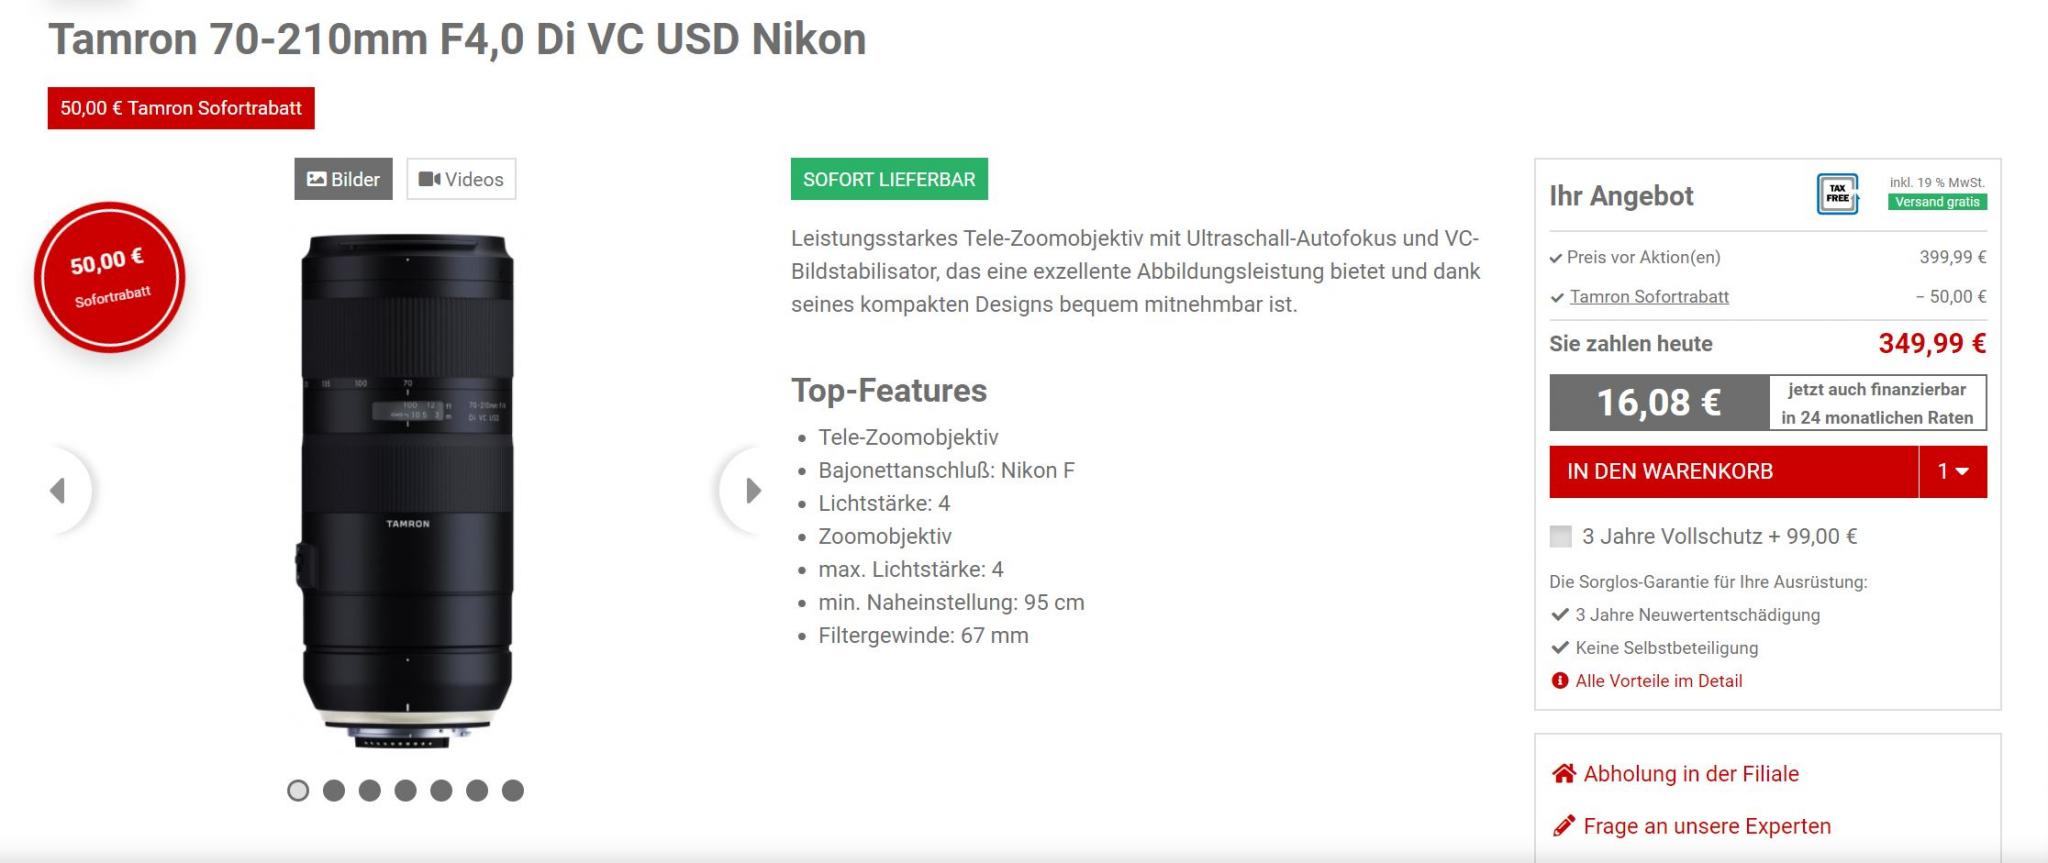The image size is (2048, 863).
Task: Click the 16,08 € financing rate box
Action: (x=1659, y=403)
